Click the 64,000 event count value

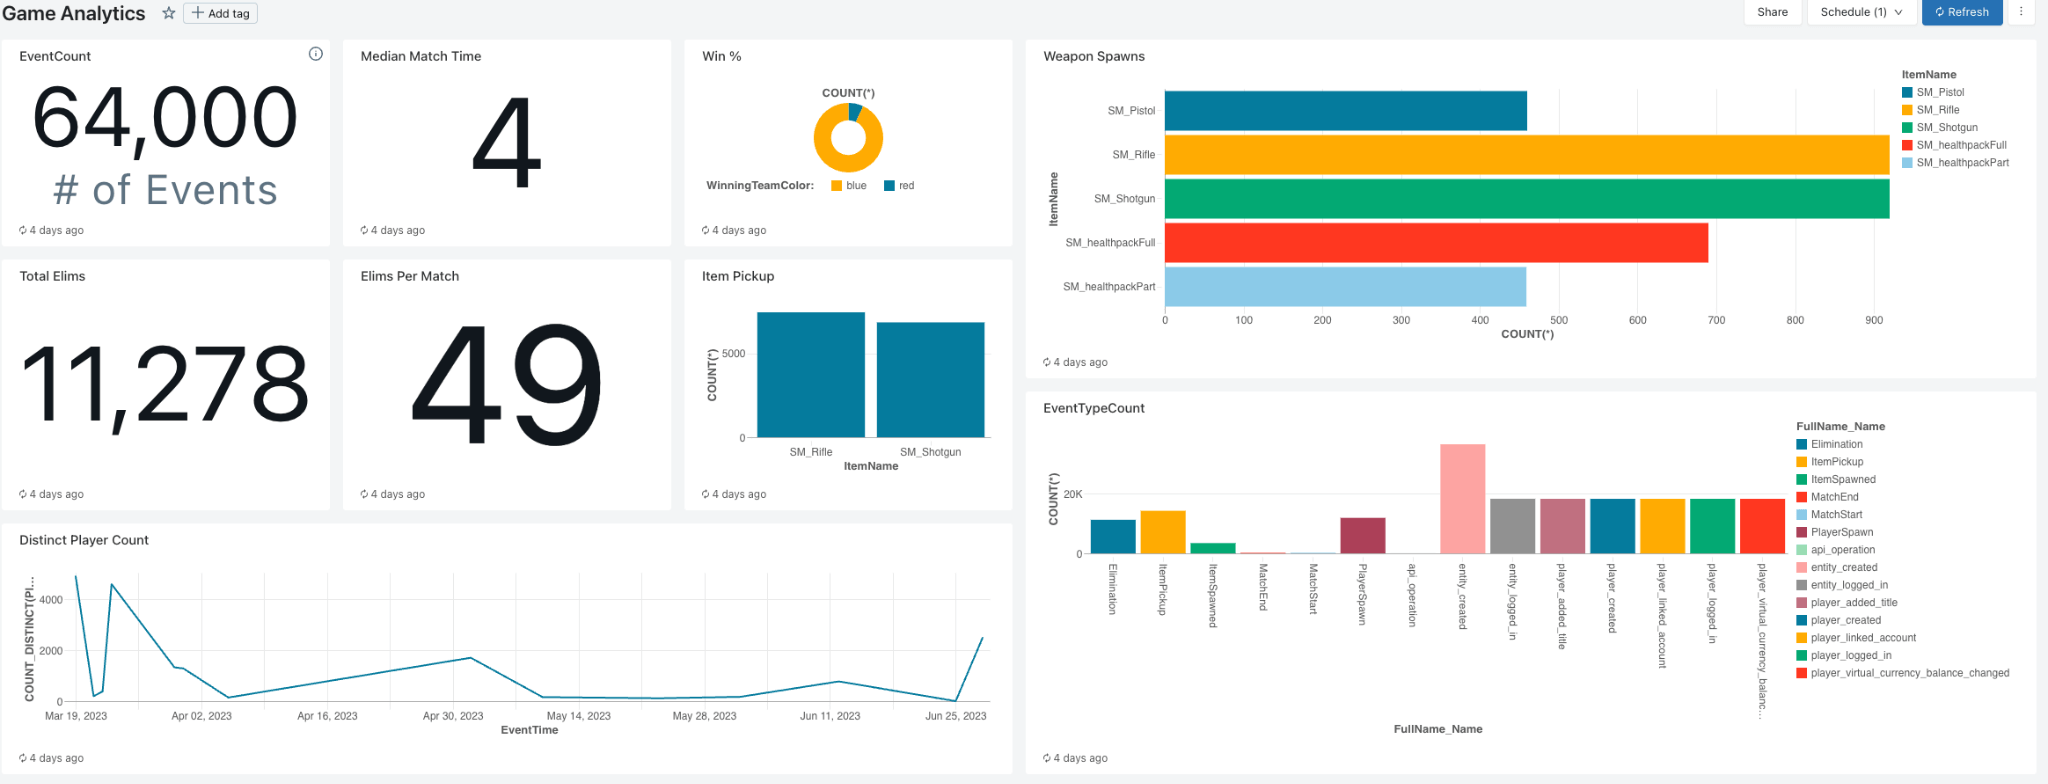point(165,119)
